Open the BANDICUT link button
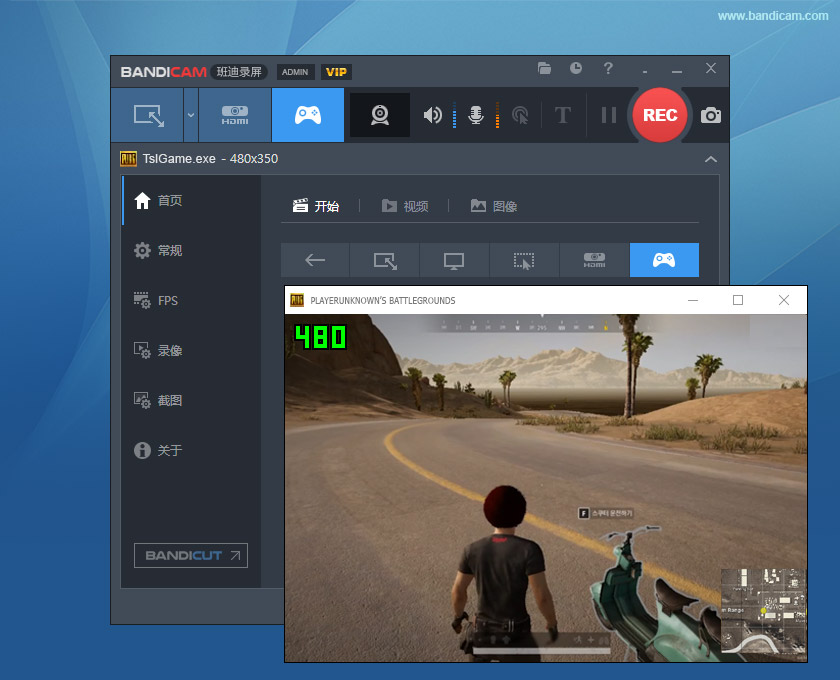This screenshot has width=840, height=680. (x=191, y=556)
